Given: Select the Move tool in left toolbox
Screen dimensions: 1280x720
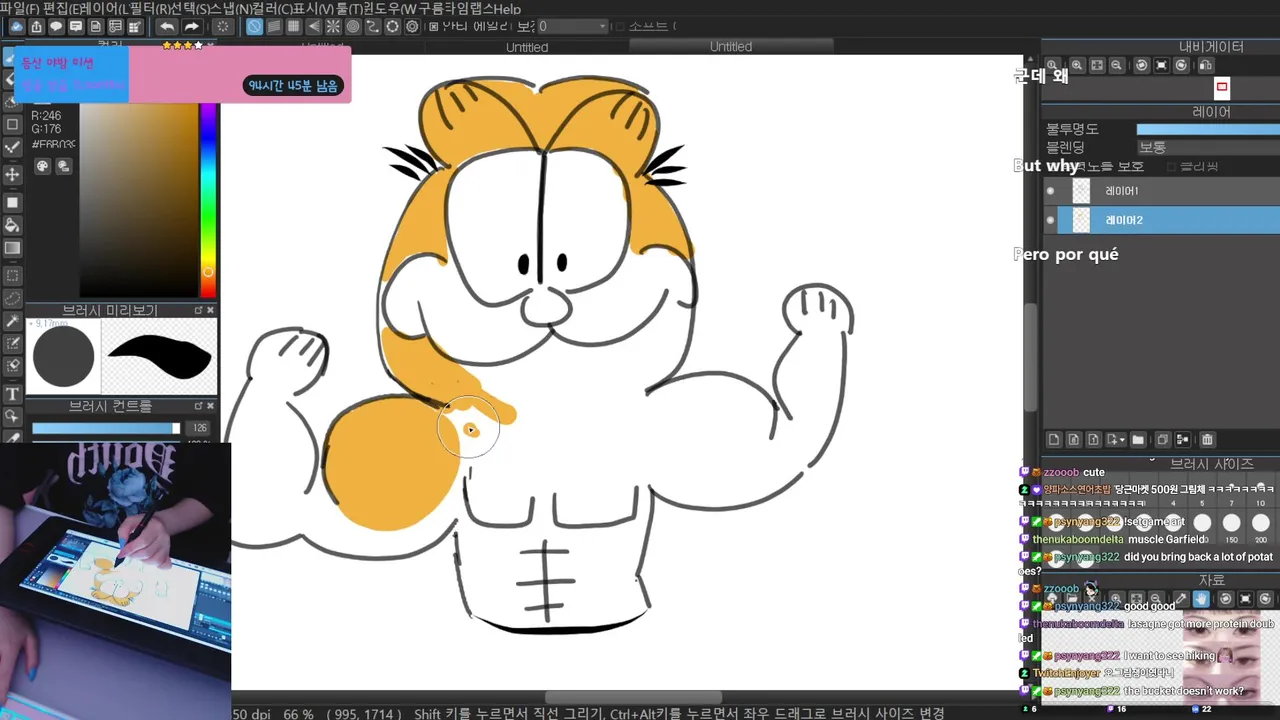Looking at the screenshot, I should point(12,174).
